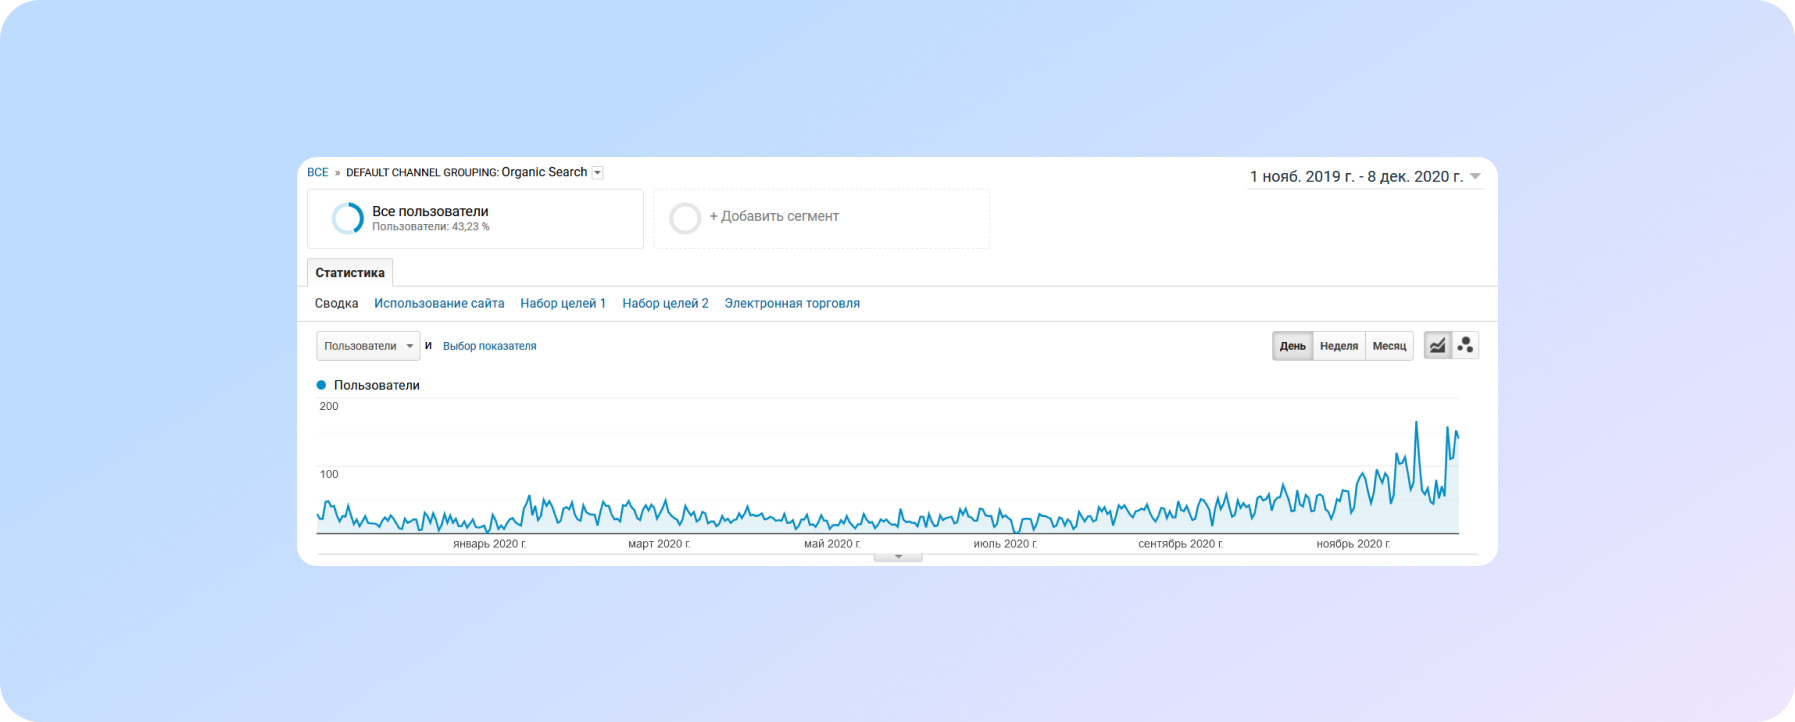Open the date range picker arrow
This screenshot has height=722, width=1795.
click(1475, 177)
